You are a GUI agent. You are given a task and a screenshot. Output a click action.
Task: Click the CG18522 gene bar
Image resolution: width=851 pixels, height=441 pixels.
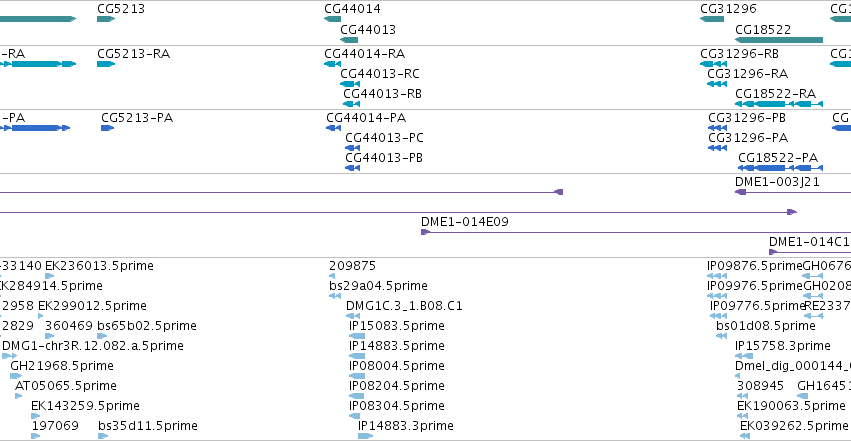pyautogui.click(x=779, y=40)
